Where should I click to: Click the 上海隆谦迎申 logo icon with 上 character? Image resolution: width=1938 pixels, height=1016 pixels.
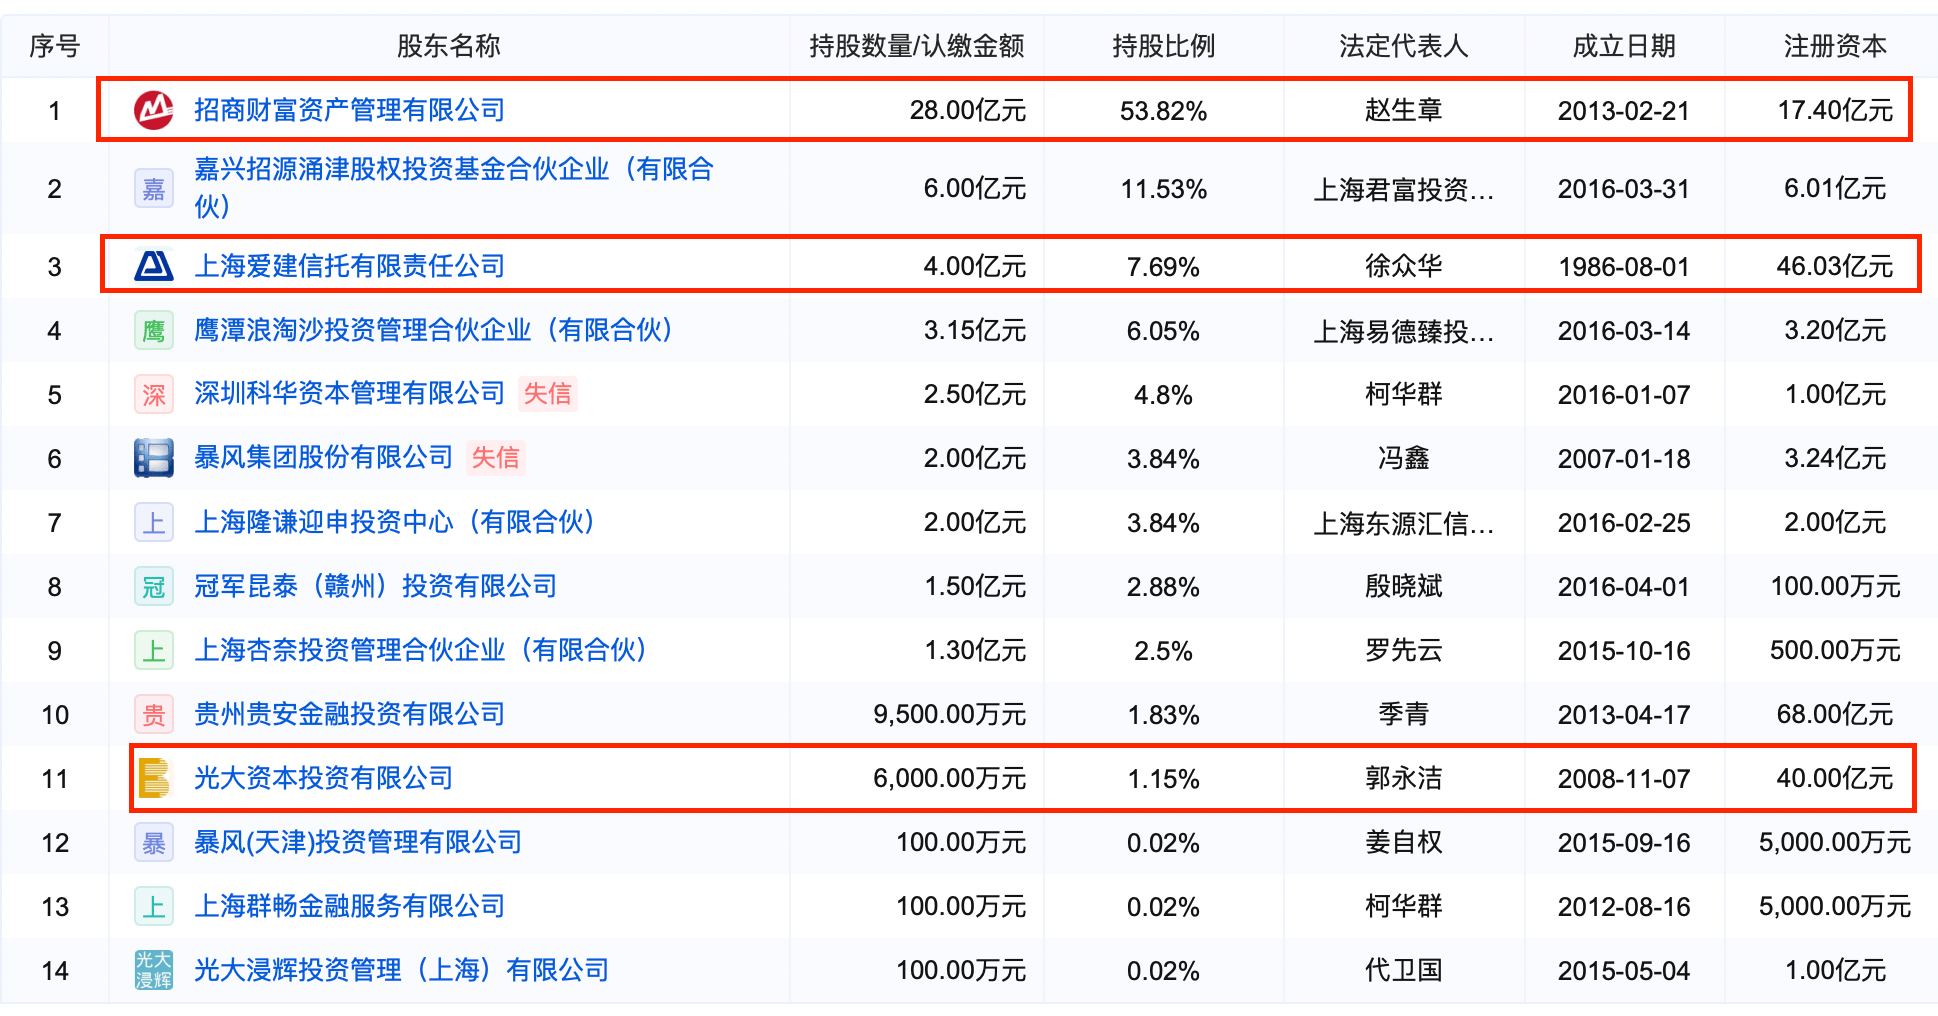click(x=154, y=523)
